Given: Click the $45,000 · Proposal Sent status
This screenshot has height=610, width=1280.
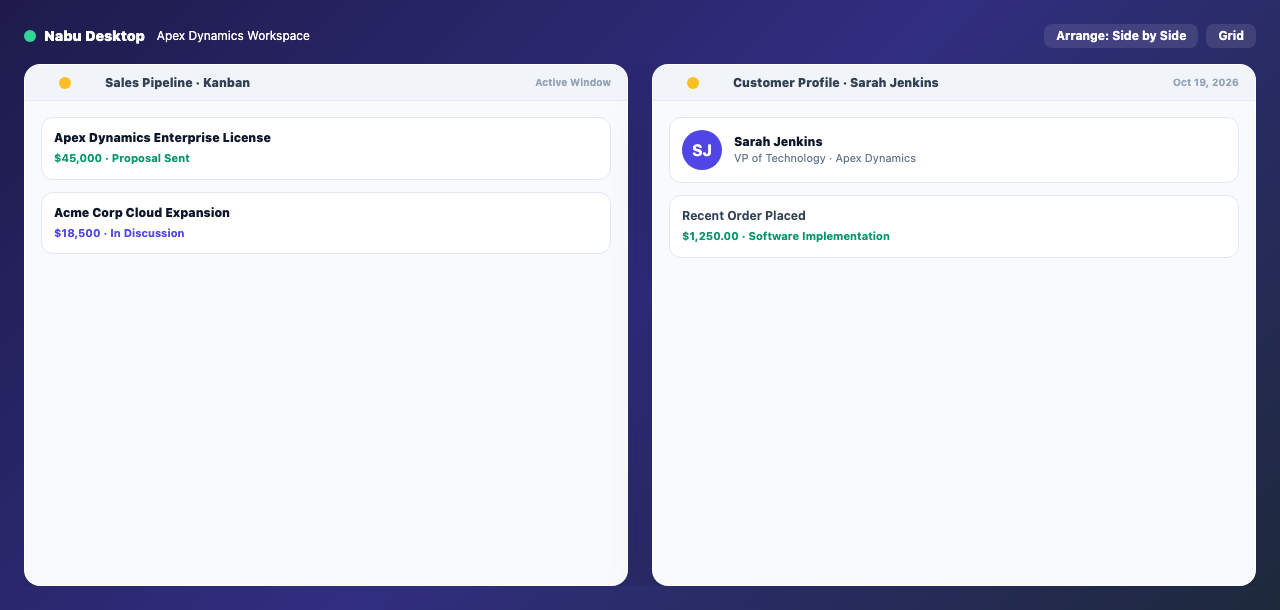Looking at the screenshot, I should click(122, 158).
